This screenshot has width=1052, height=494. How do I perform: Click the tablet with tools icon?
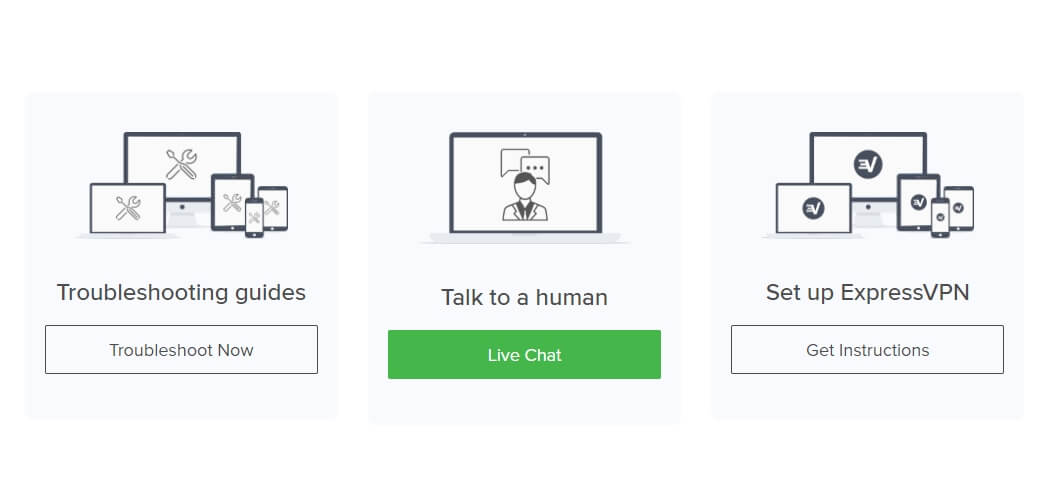pyautogui.click(x=232, y=202)
